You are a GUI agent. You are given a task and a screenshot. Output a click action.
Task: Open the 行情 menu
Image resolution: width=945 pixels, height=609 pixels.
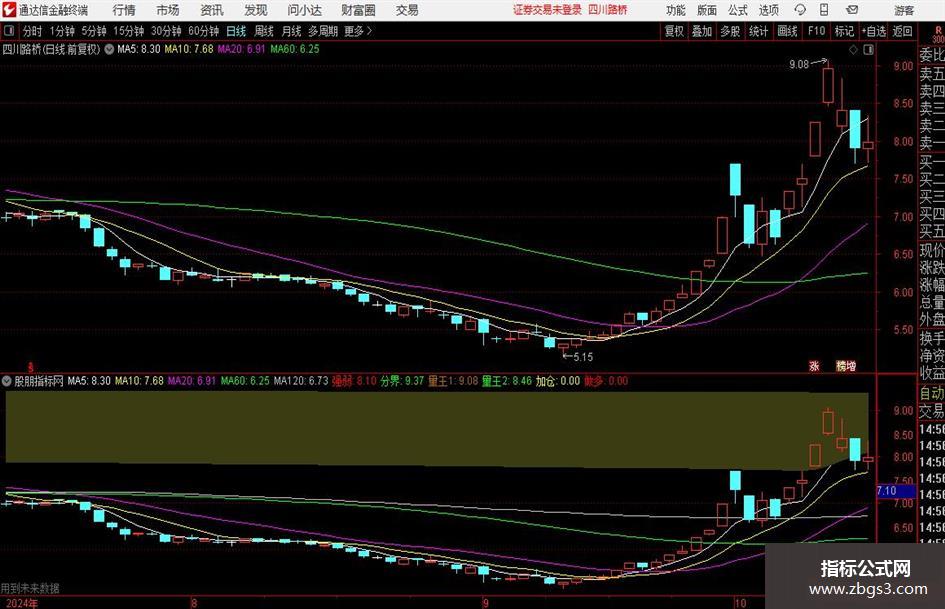pyautogui.click(x=124, y=10)
